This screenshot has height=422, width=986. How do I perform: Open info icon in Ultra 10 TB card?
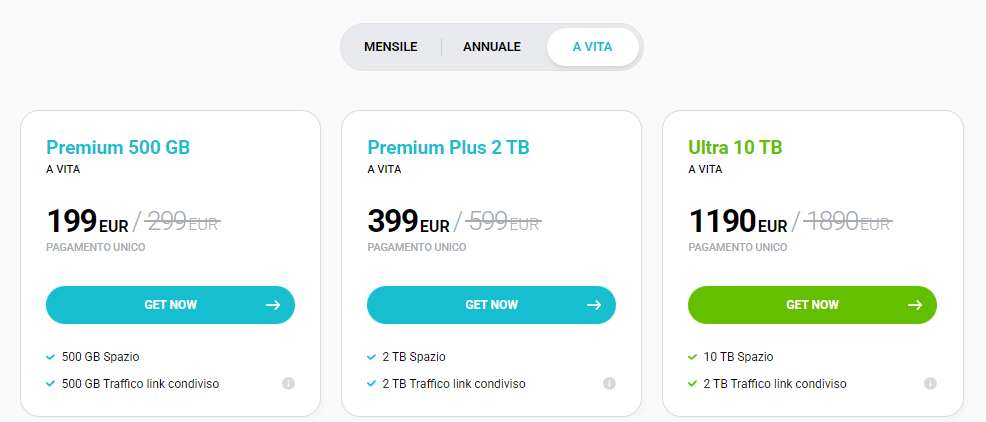[x=930, y=383]
